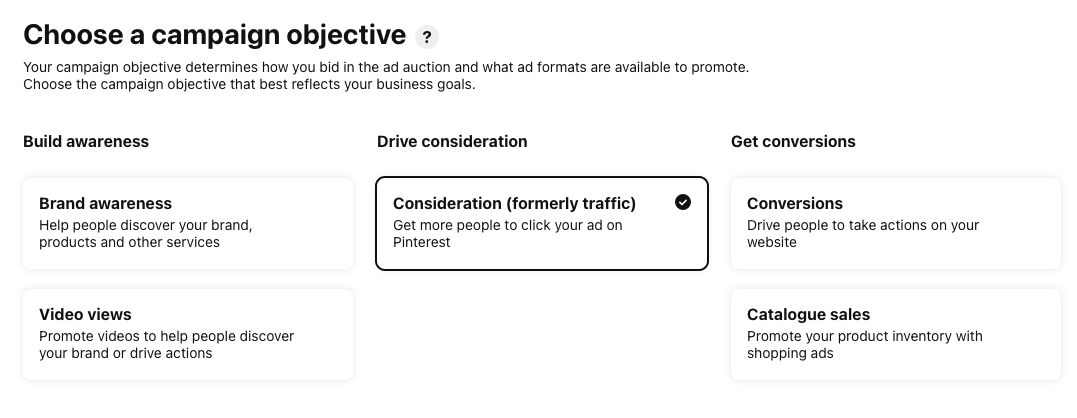Image resolution: width=1077 pixels, height=418 pixels.
Task: Choose the Video views objective card
Action: [x=188, y=334]
